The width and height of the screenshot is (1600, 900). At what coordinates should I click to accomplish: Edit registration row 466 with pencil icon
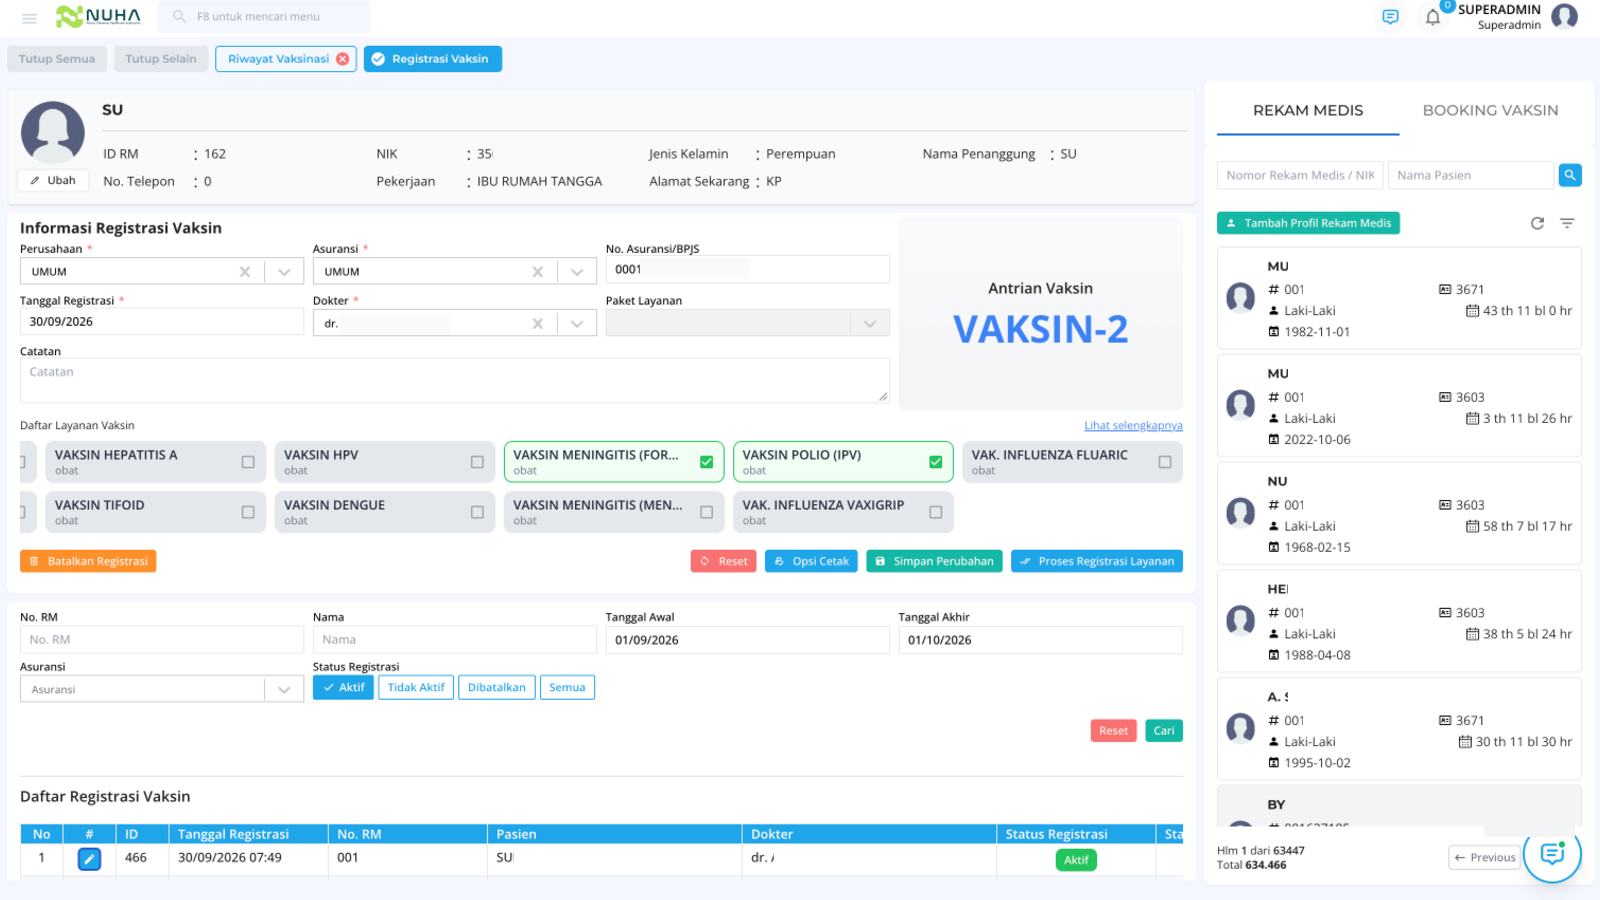89,859
